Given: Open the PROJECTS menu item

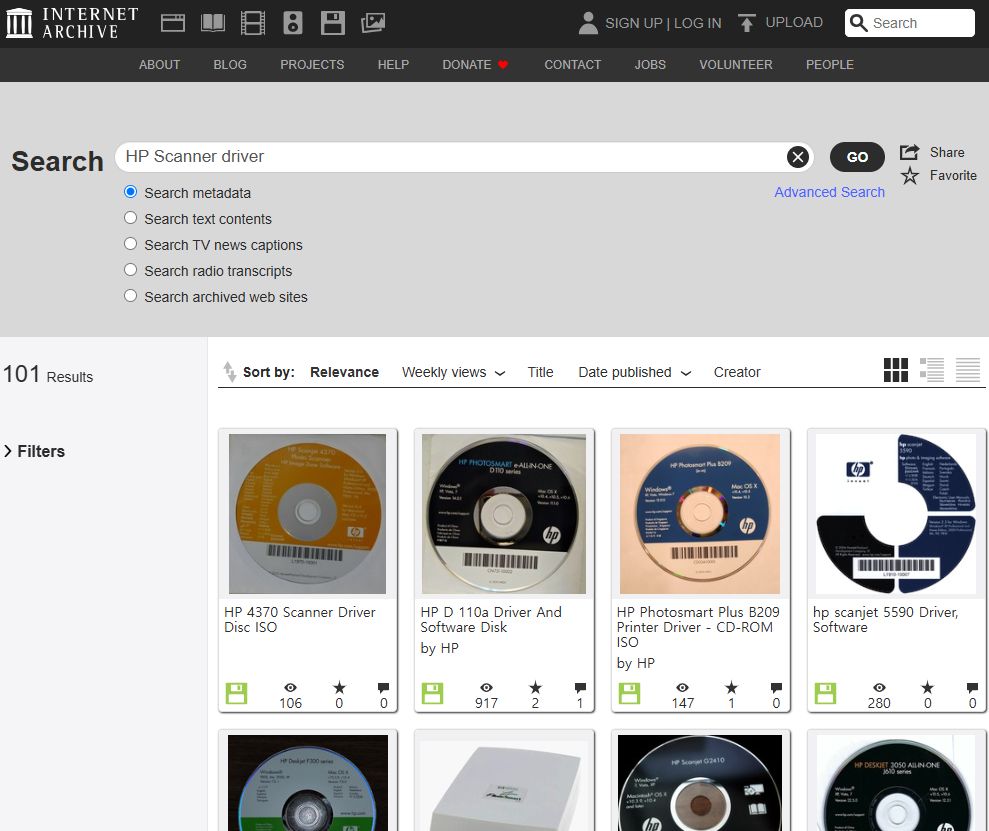Looking at the screenshot, I should tap(312, 65).
